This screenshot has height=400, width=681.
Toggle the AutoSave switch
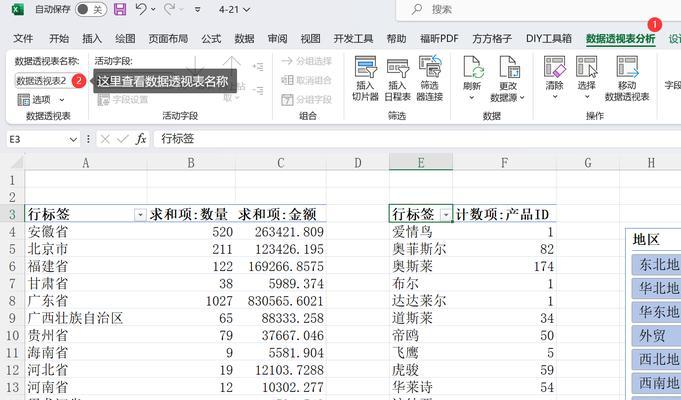pos(90,9)
